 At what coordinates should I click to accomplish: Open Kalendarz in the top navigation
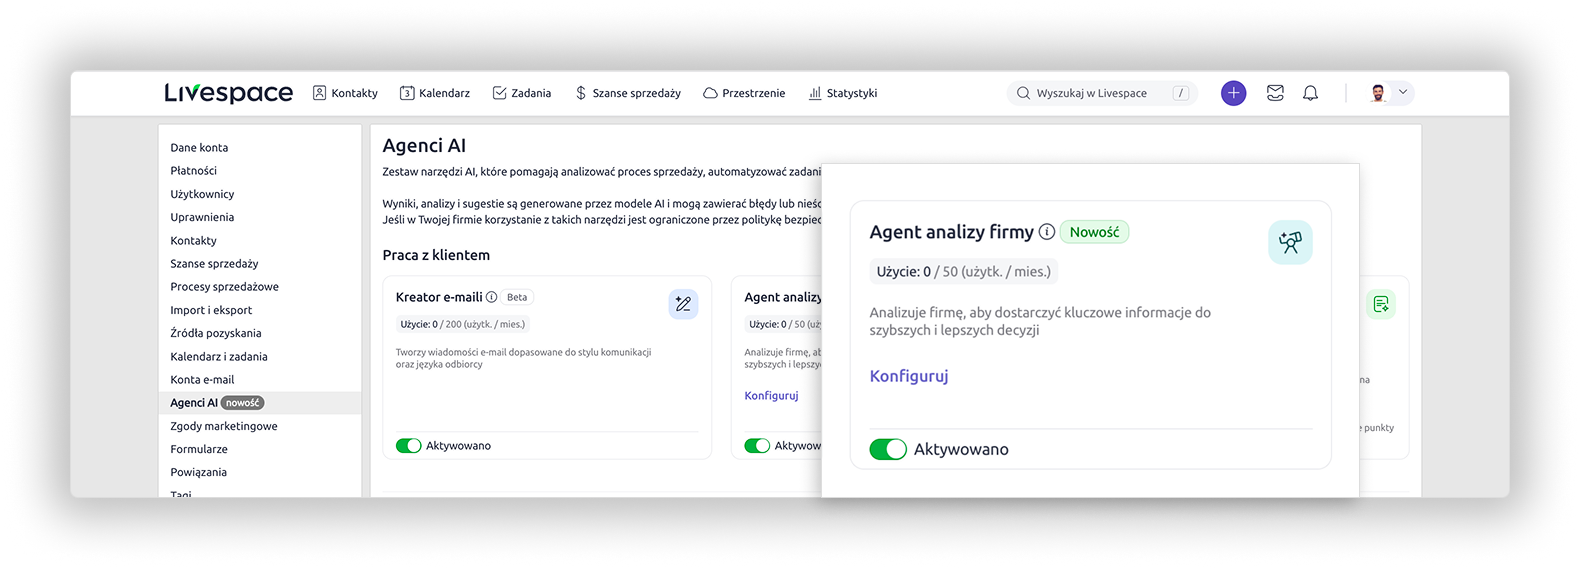[x=435, y=93]
